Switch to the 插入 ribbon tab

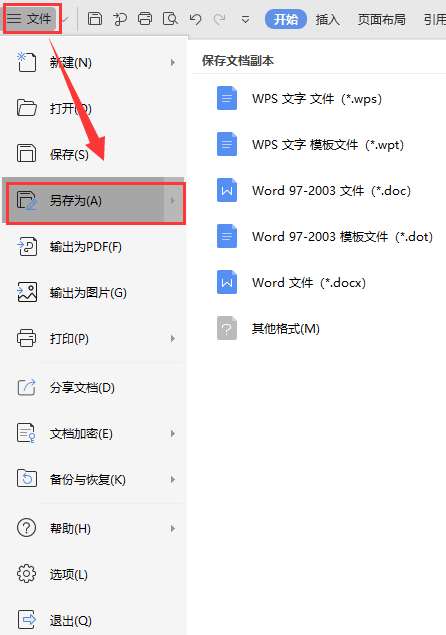coord(327,19)
